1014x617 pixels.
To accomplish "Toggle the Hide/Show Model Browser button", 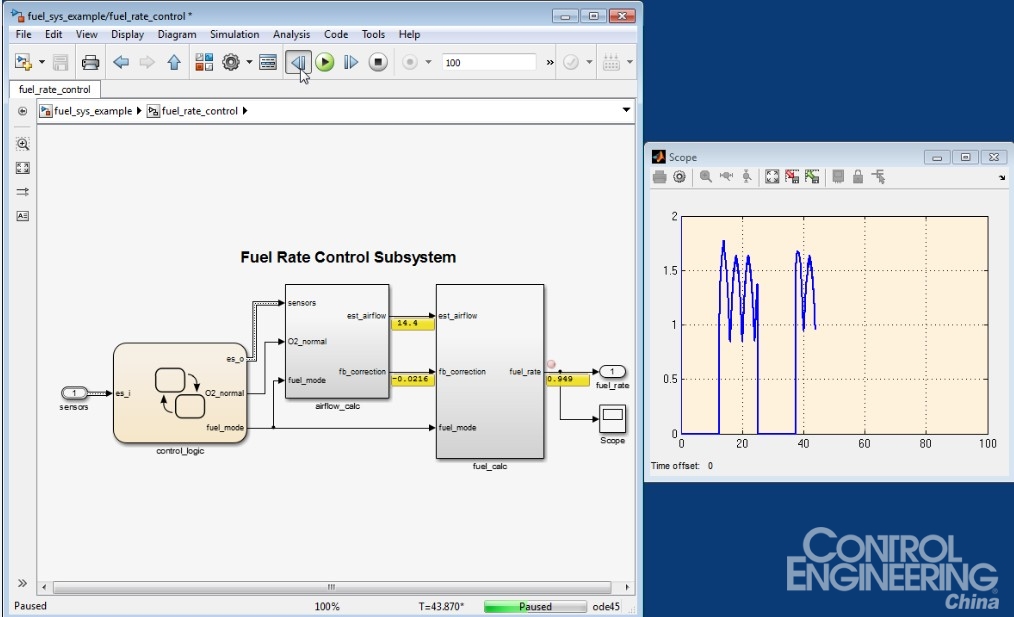I will (22, 111).
